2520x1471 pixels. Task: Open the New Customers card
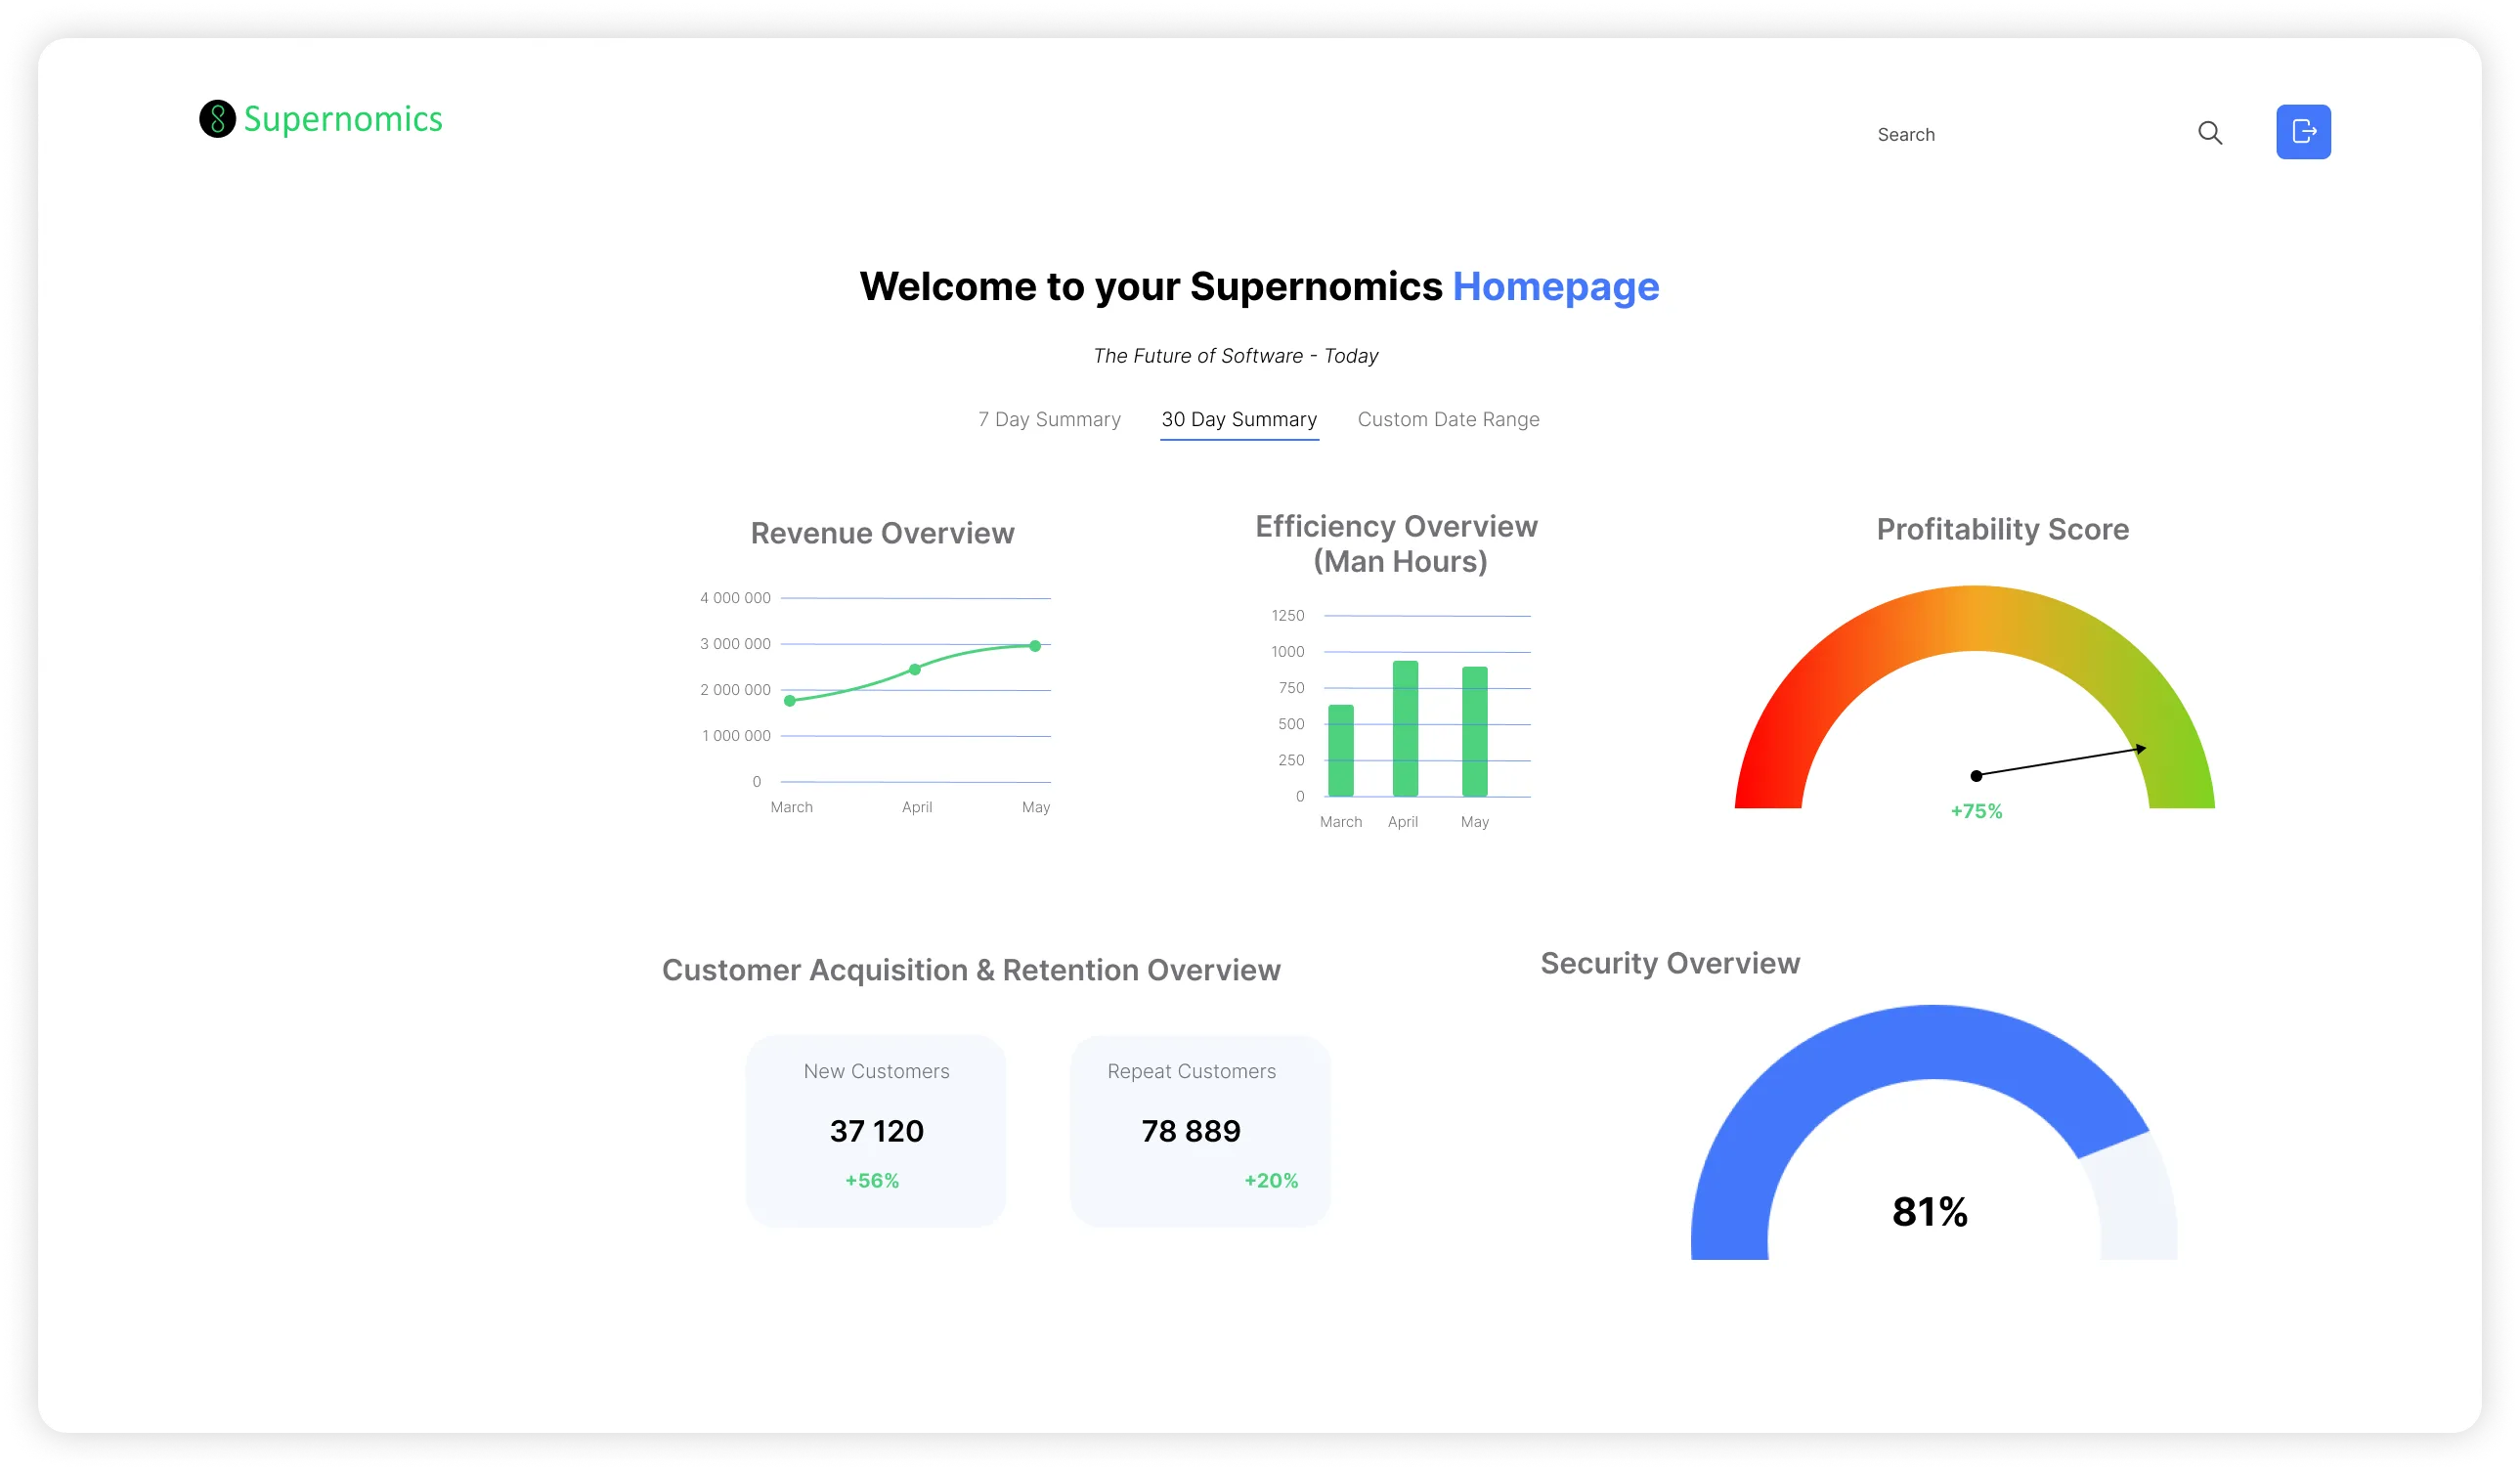tap(876, 1130)
